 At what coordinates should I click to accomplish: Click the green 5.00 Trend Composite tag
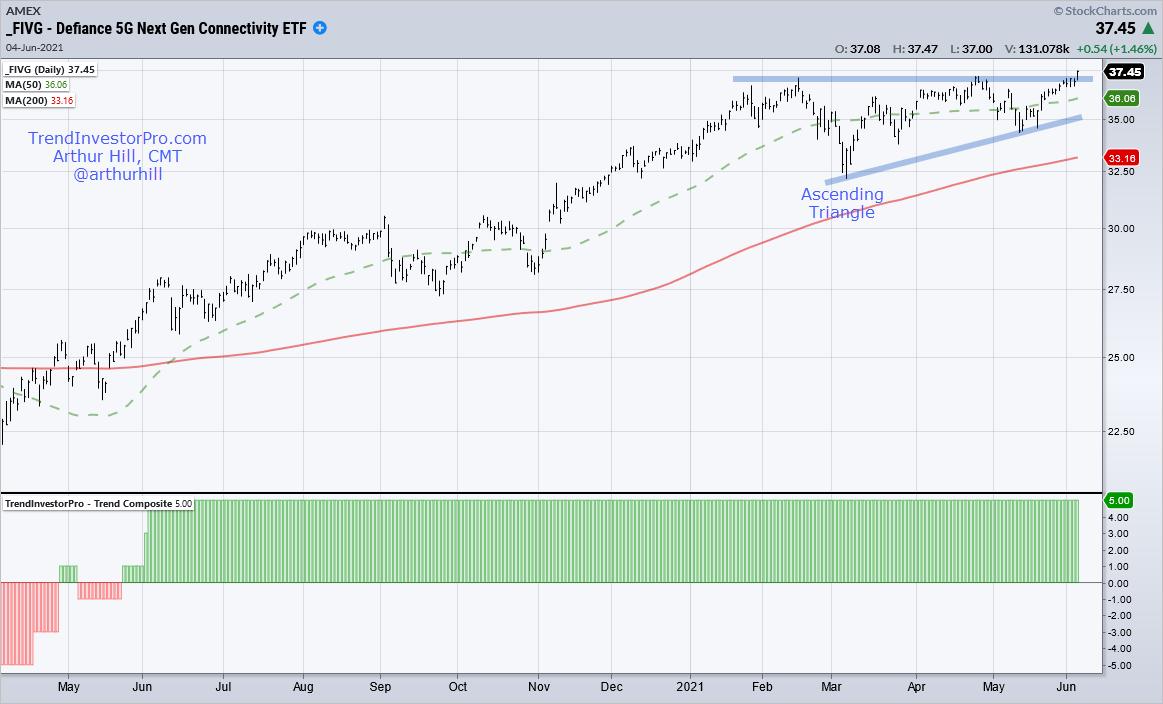coord(1118,500)
